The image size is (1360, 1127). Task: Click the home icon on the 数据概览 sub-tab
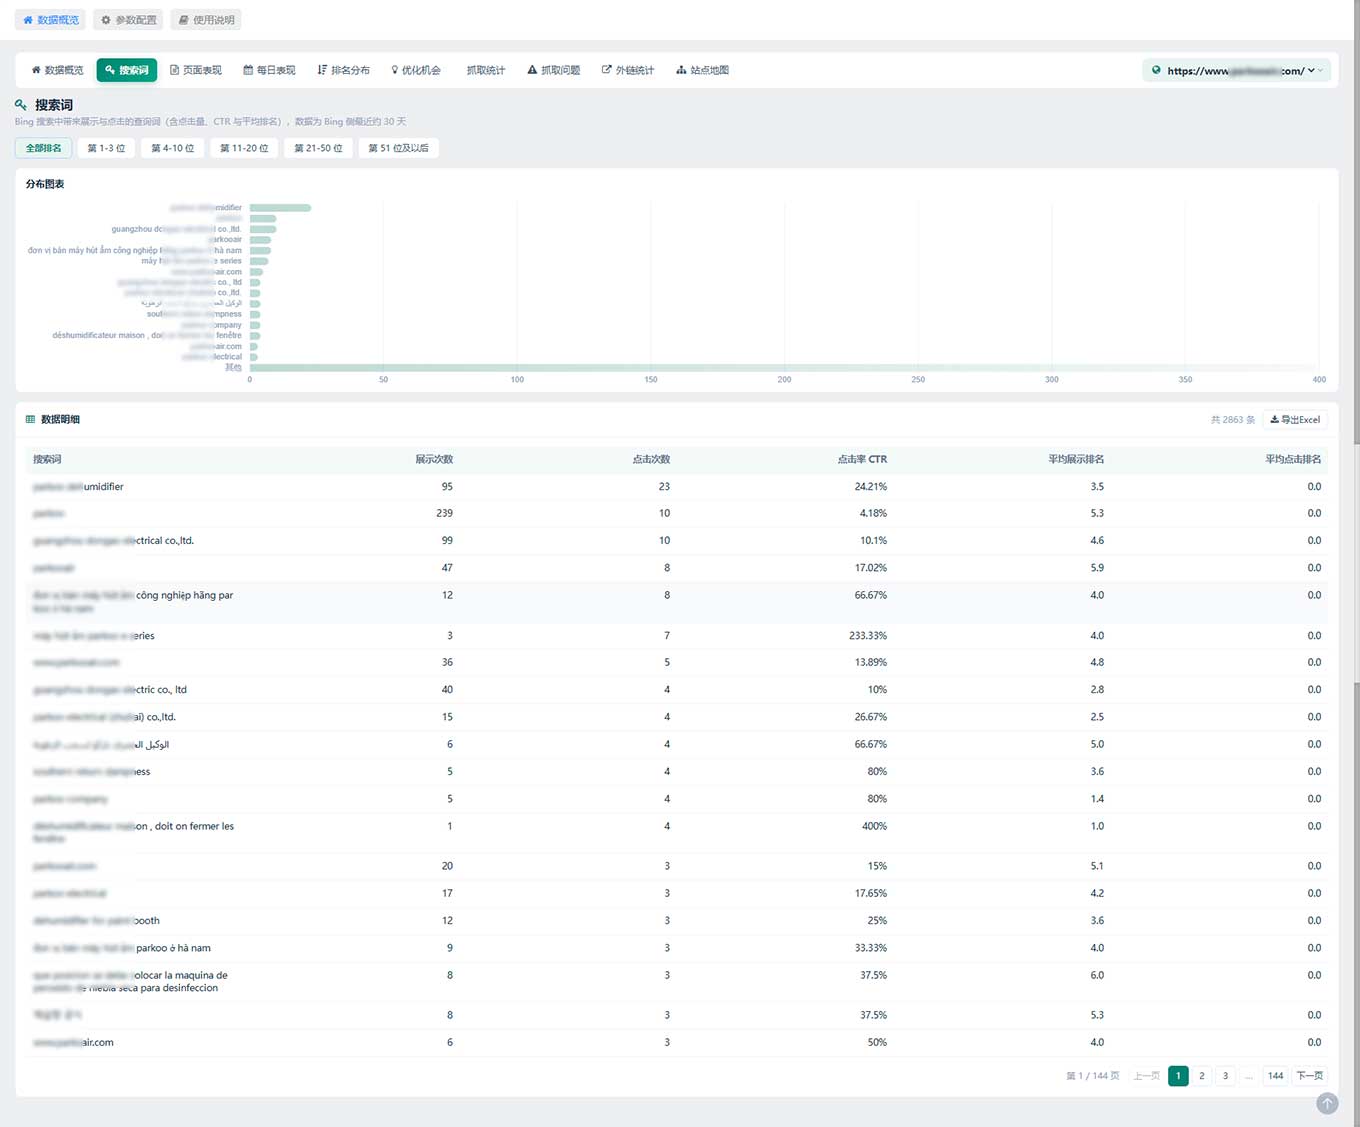point(36,70)
